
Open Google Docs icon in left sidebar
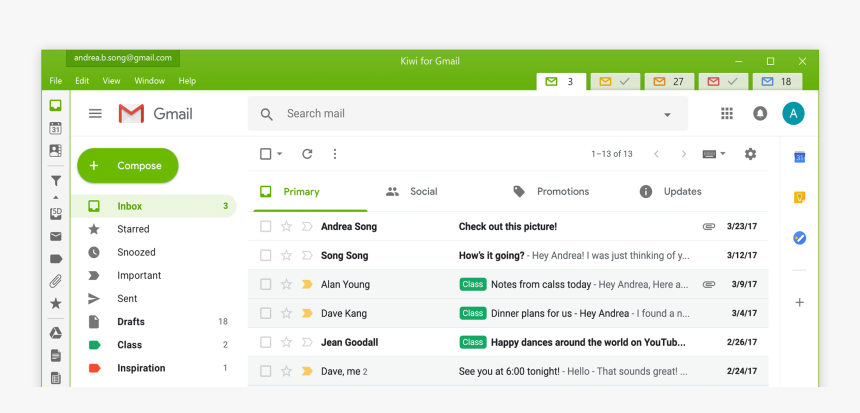point(55,356)
